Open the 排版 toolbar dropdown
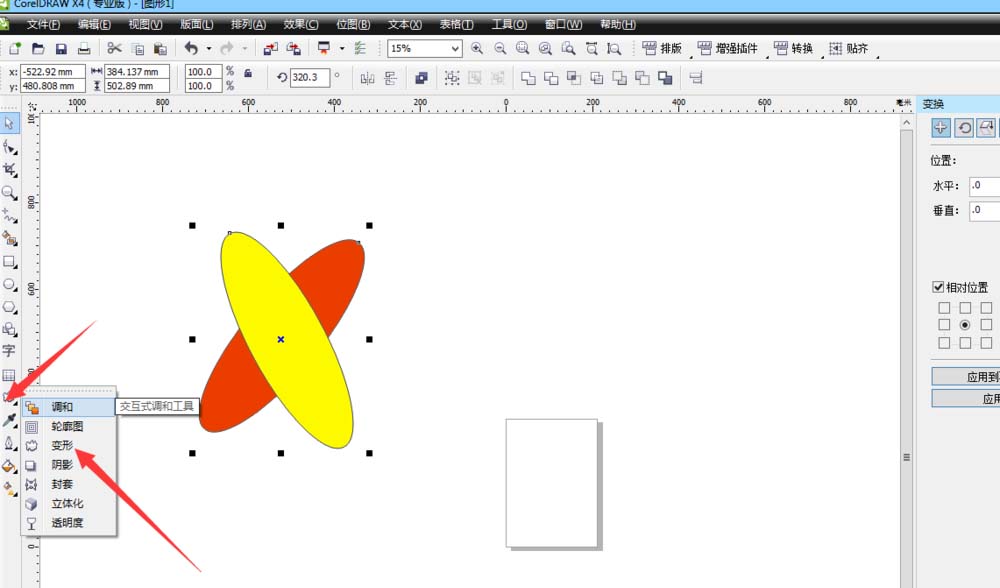 (x=663, y=48)
